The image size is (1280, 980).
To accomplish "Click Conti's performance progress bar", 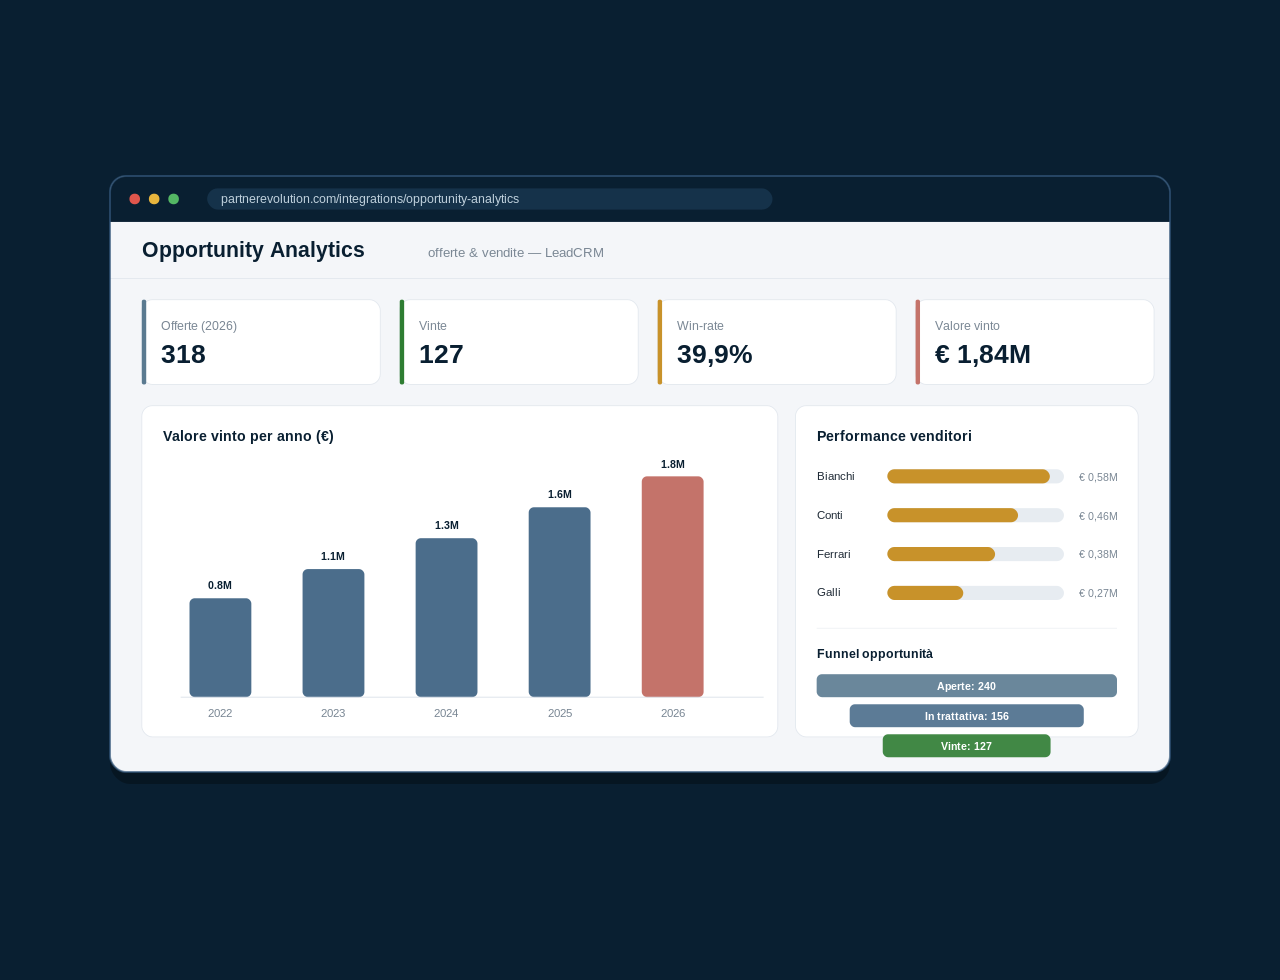I will click(x=975, y=515).
